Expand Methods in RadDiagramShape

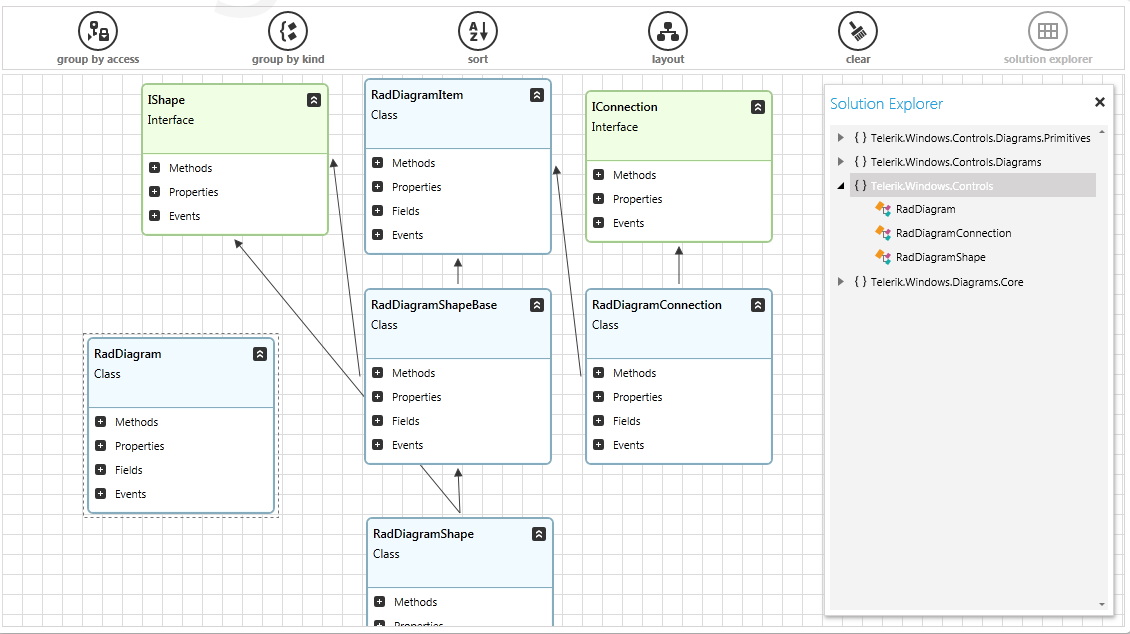380,602
